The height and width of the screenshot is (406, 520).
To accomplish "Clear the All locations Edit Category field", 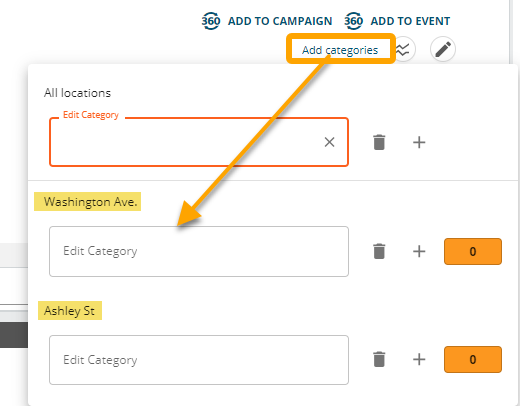I will 329,142.
